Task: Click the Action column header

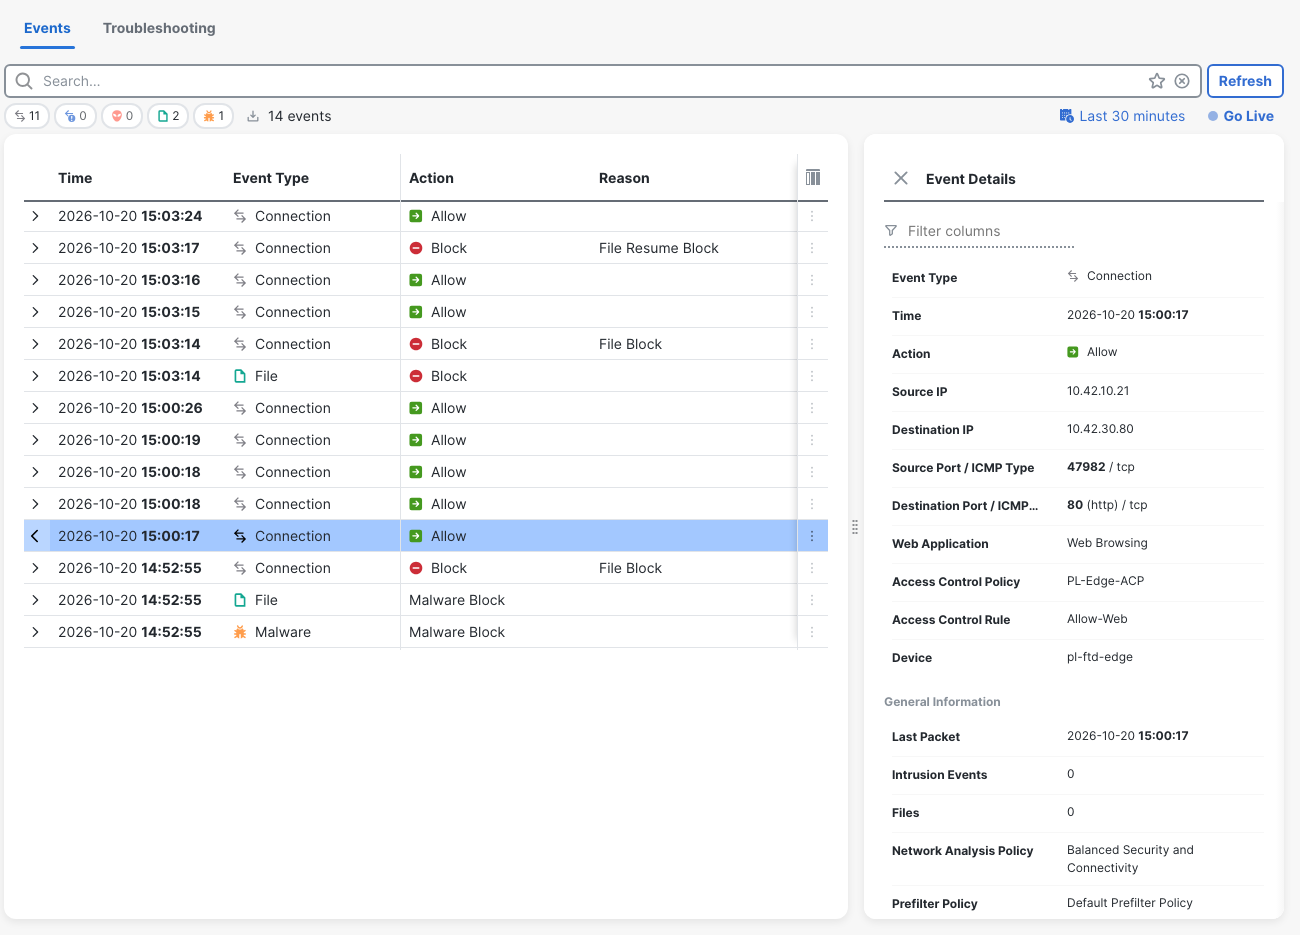Action: click(431, 178)
